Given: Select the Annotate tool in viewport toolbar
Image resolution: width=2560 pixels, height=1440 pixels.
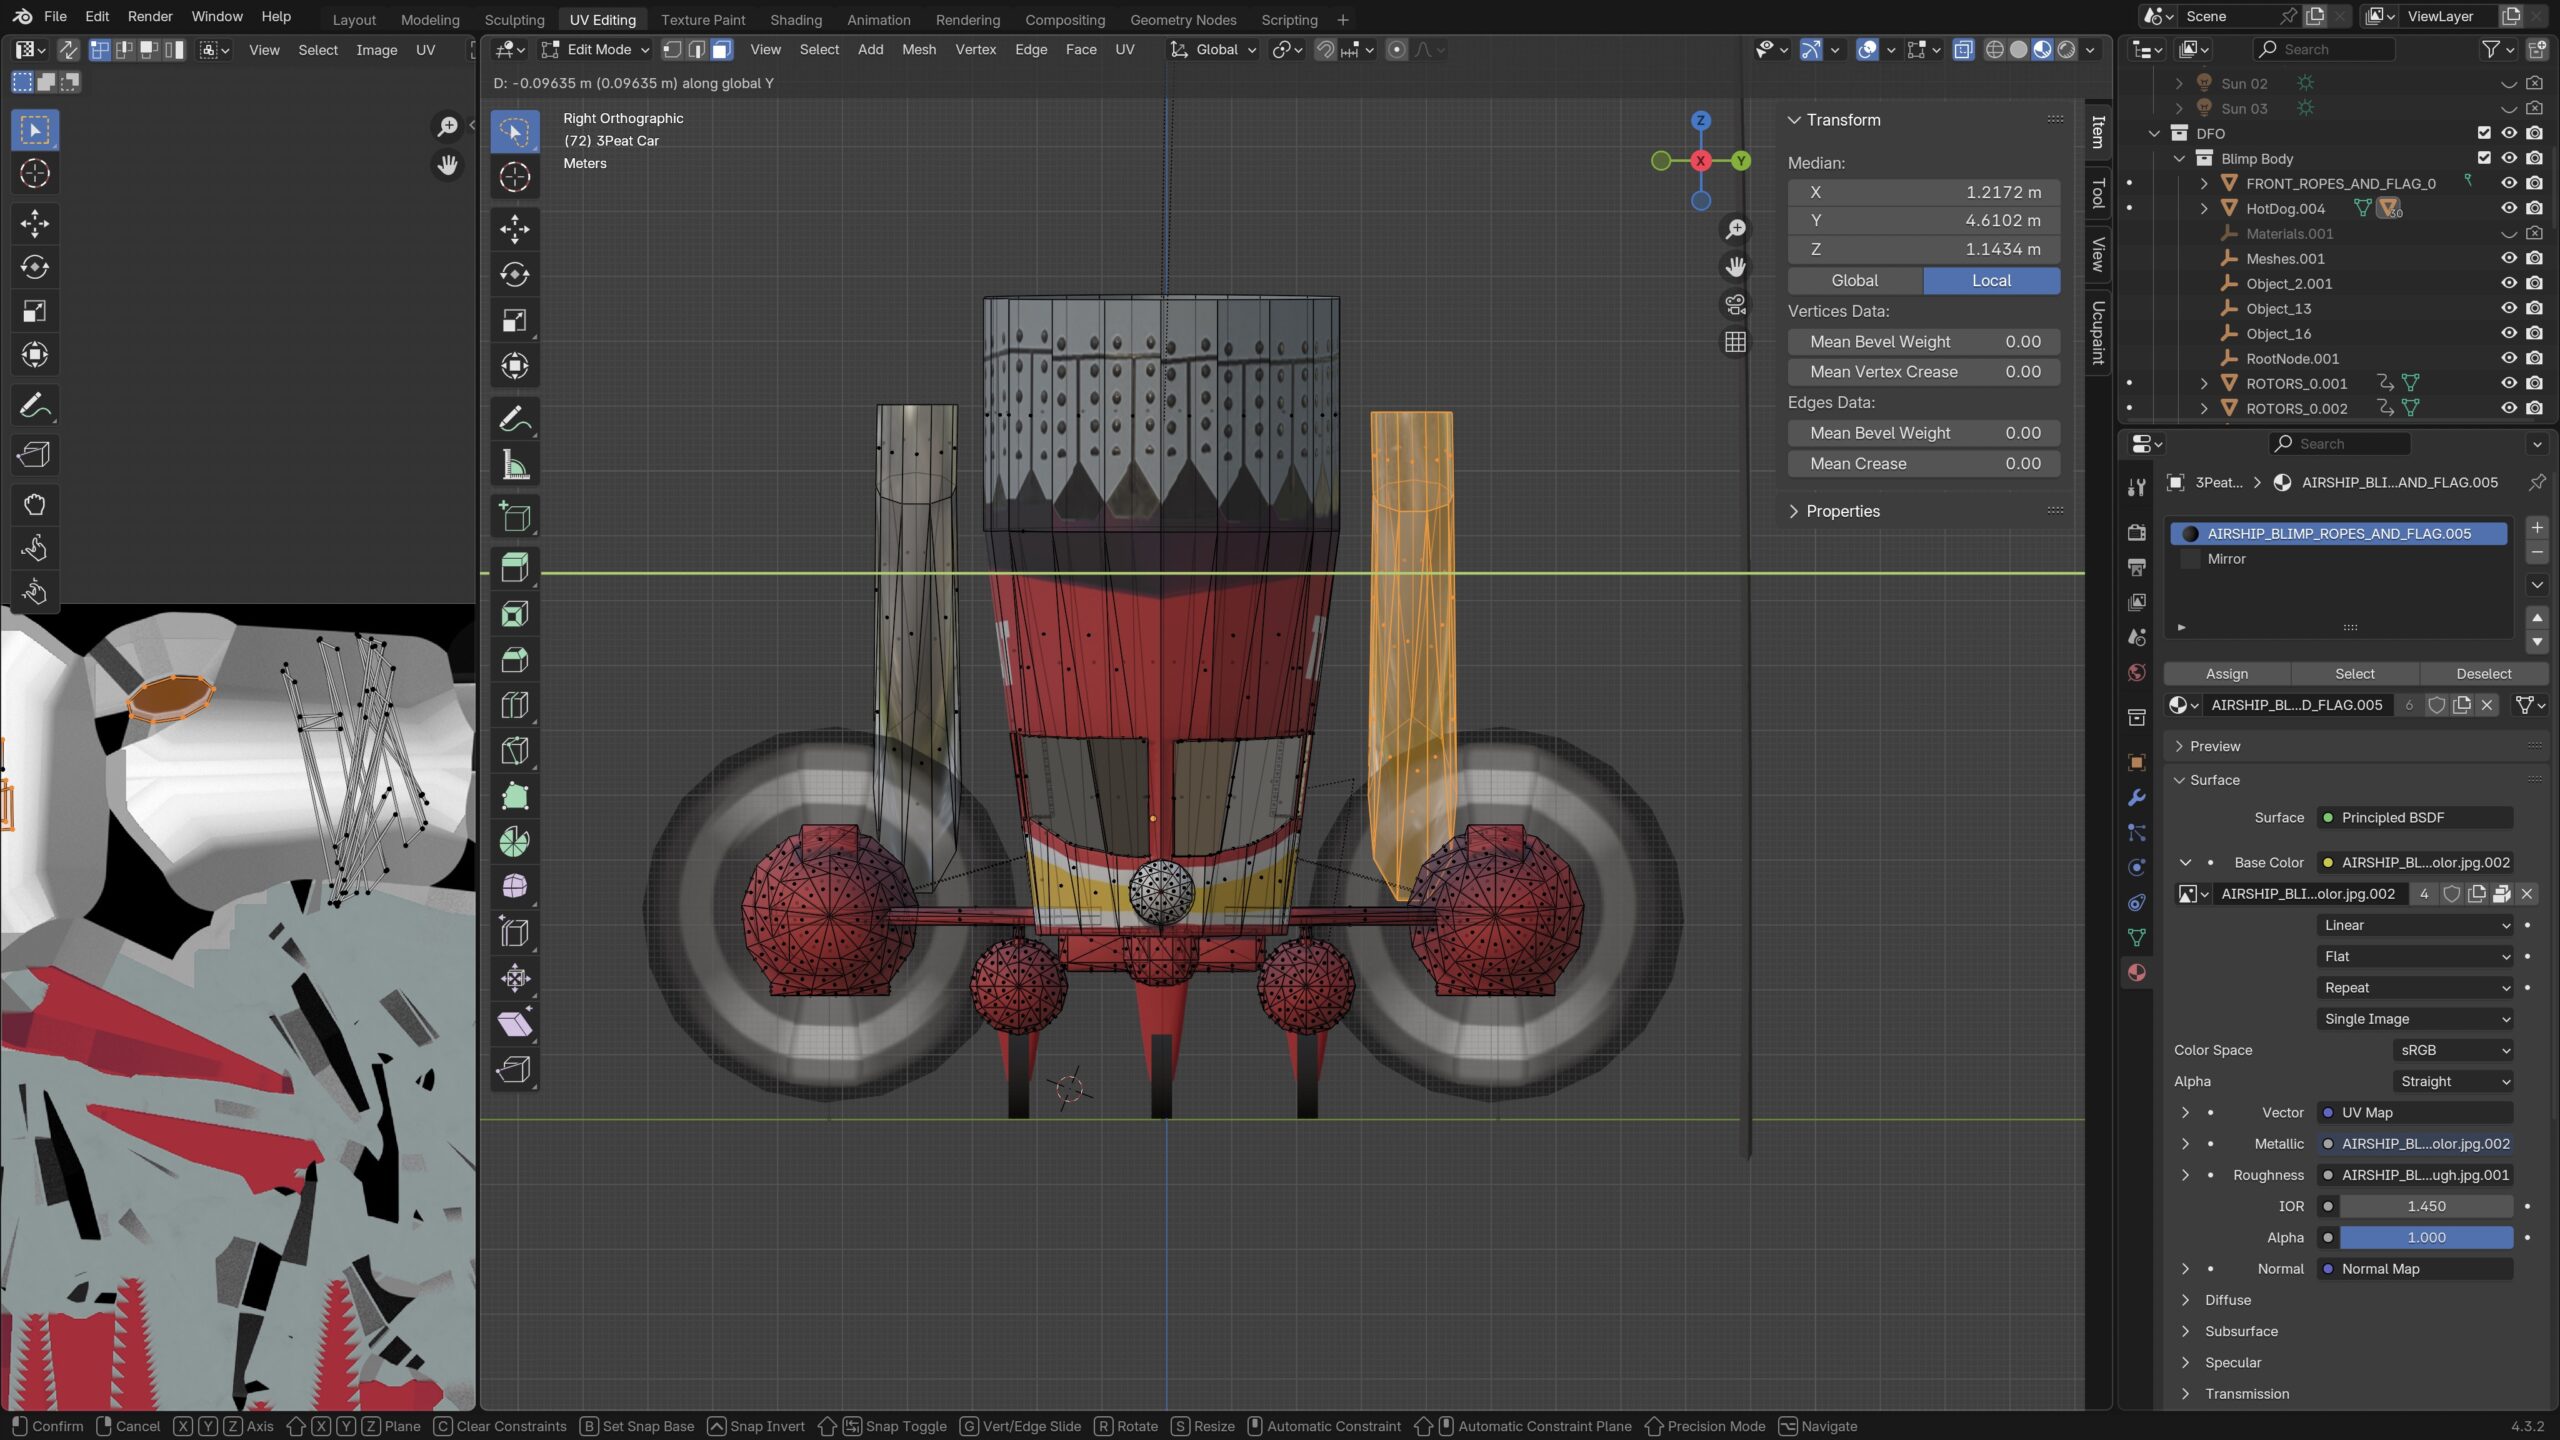Looking at the screenshot, I should click(514, 417).
